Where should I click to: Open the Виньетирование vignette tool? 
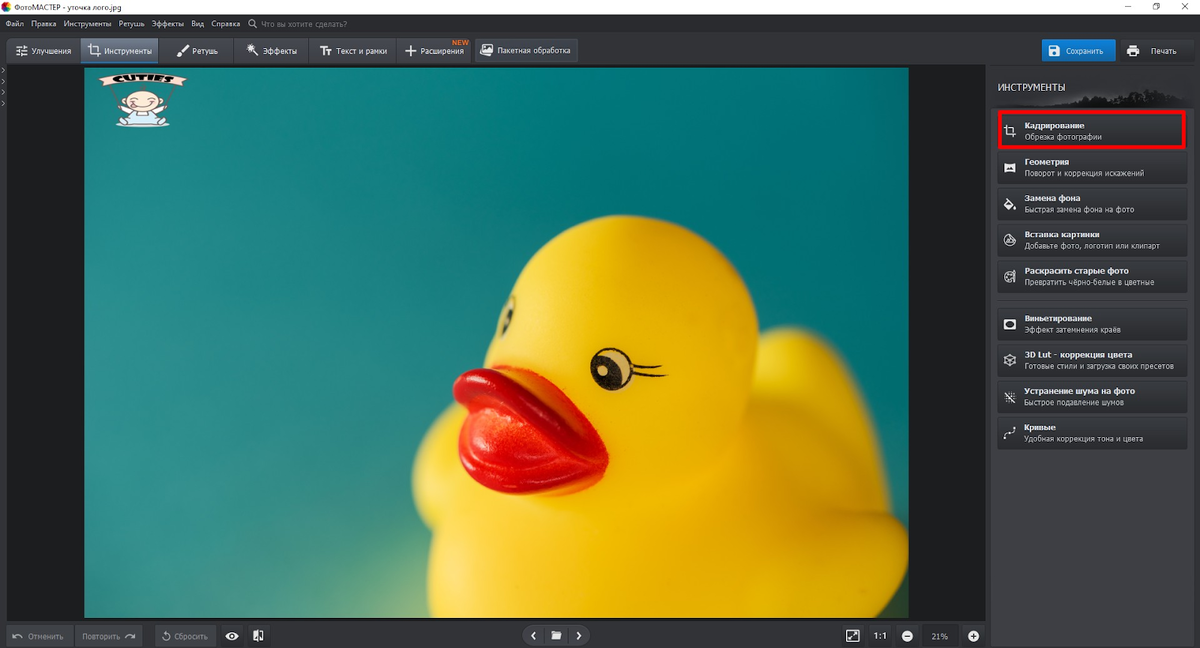(1092, 324)
